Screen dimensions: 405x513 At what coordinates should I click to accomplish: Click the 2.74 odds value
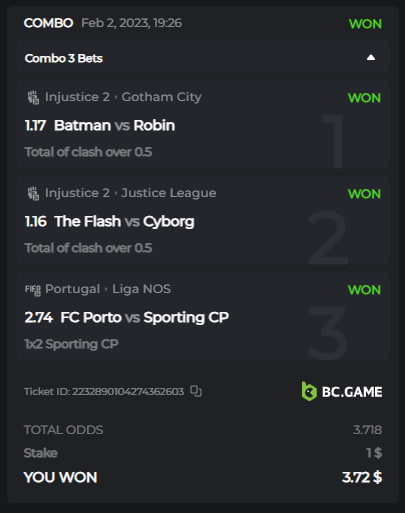[39, 317]
